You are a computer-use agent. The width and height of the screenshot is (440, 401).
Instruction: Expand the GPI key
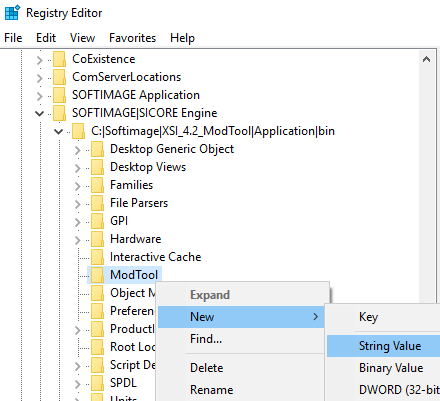point(78,222)
